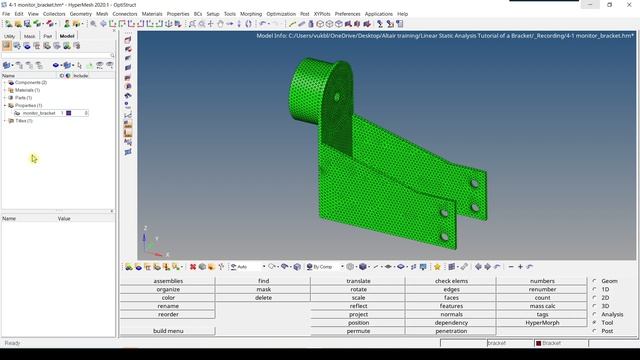
Task: Expand the Titles (1) tree node
Action: click(x=5, y=121)
